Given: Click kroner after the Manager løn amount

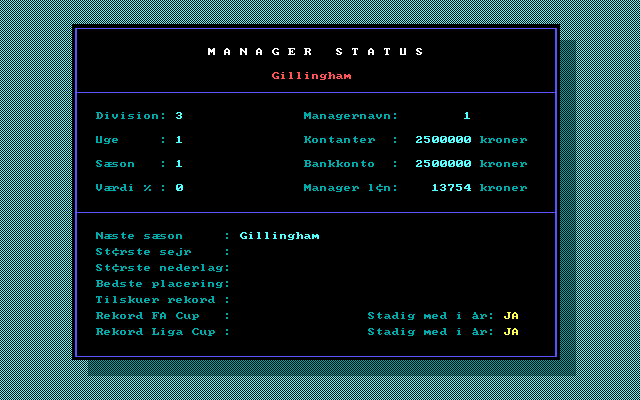Looking at the screenshot, I should pos(503,188).
